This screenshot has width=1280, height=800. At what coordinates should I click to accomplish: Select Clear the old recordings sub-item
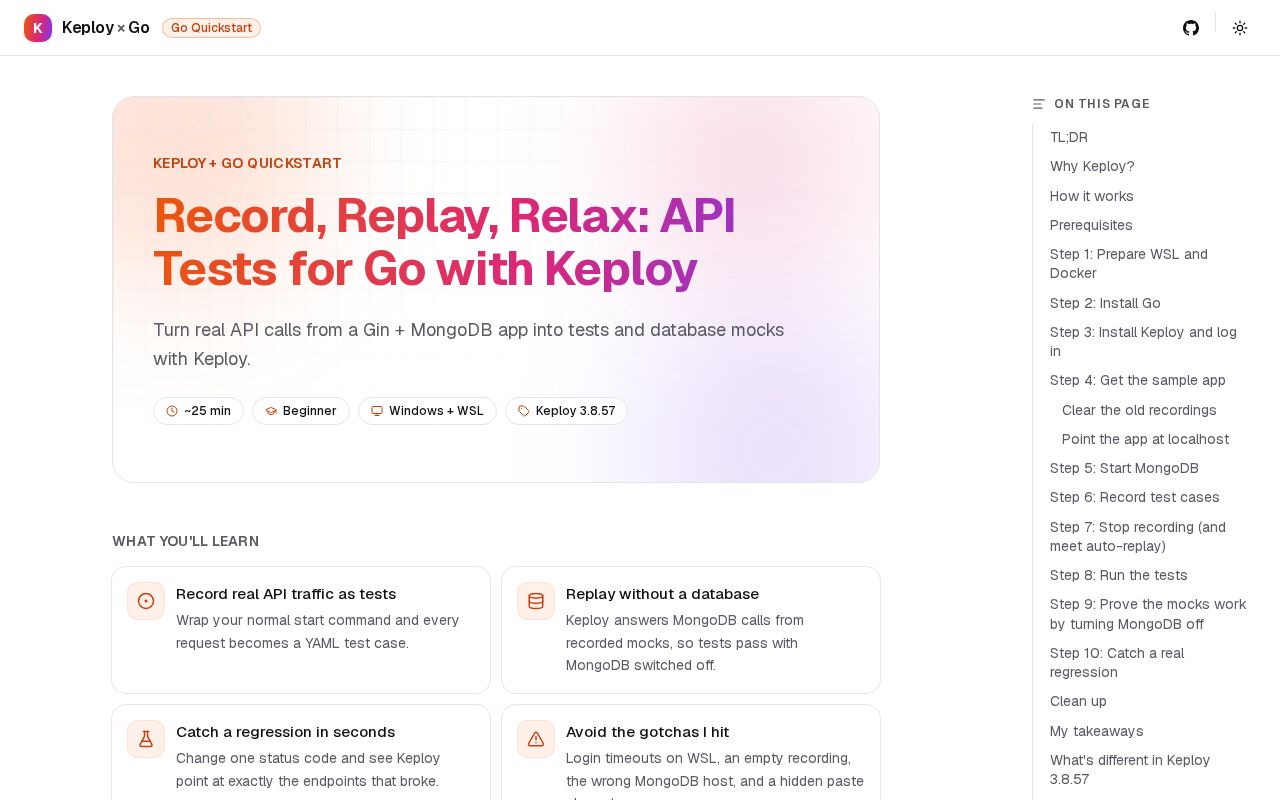[x=1139, y=410]
